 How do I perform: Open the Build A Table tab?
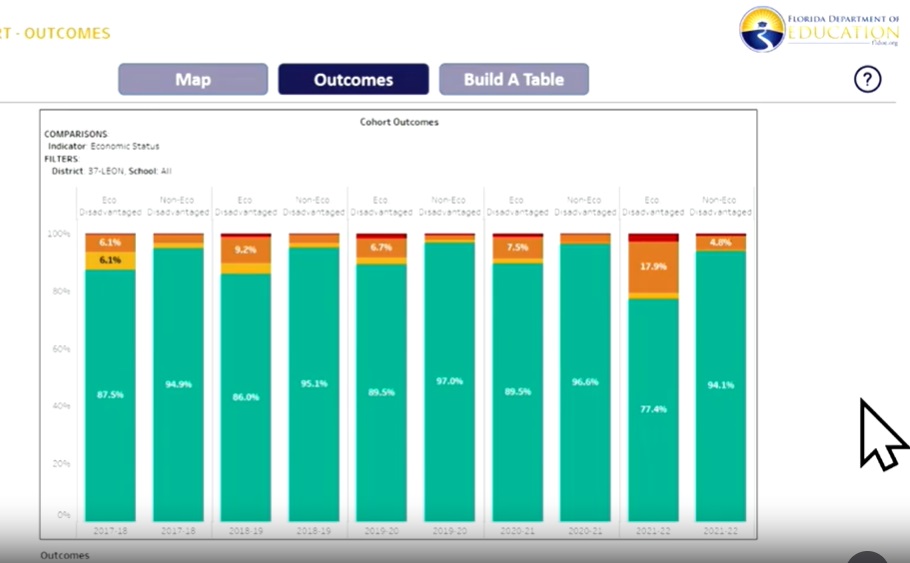point(513,80)
